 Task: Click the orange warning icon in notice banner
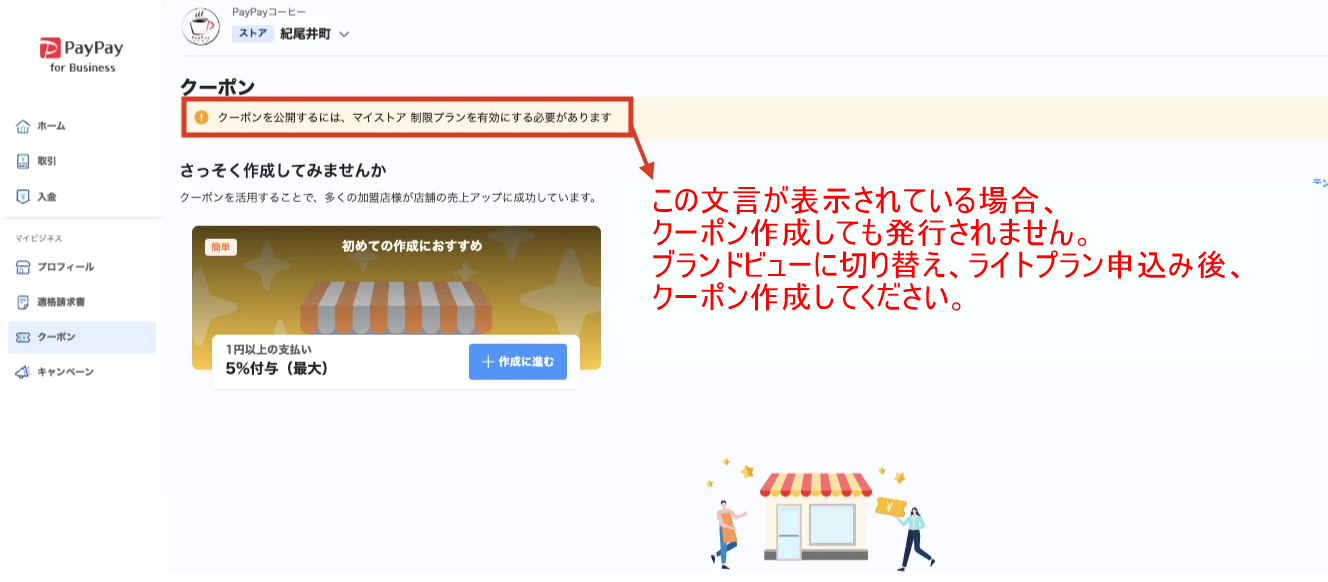201,118
